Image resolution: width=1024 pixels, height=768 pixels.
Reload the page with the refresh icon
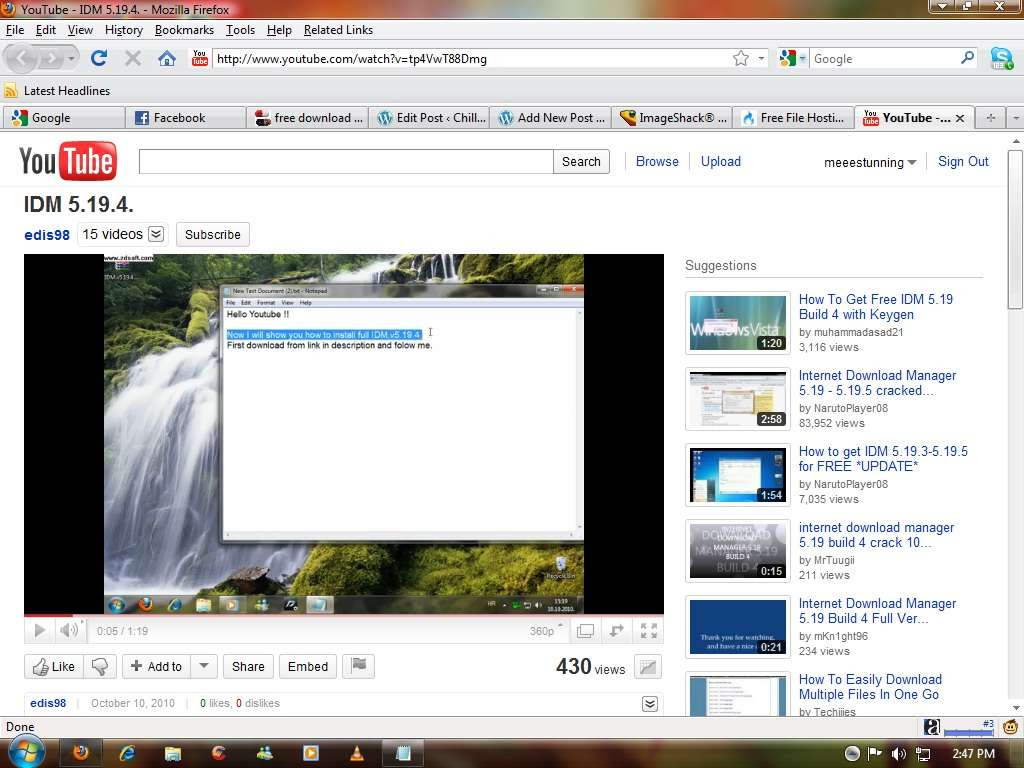pos(99,58)
